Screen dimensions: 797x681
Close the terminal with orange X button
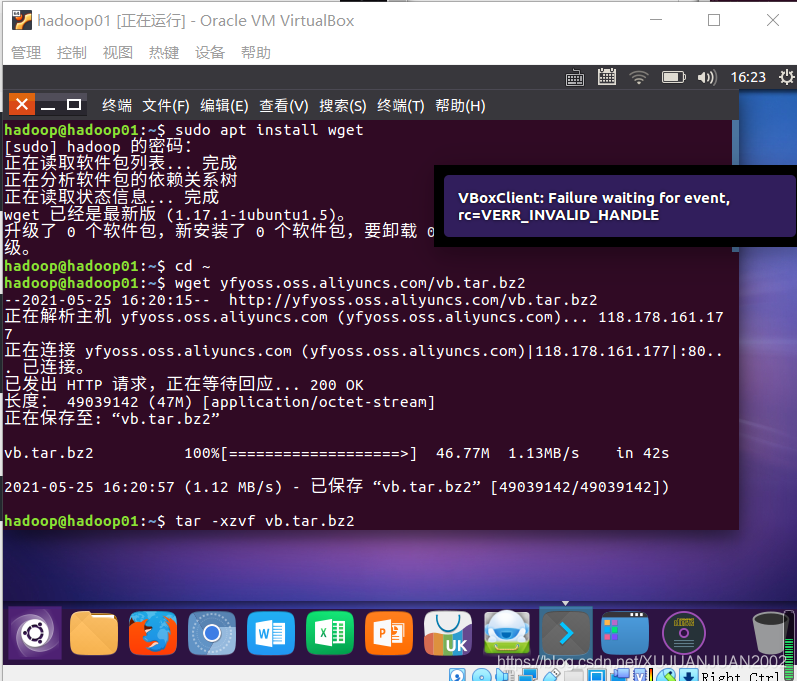pyautogui.click(x=22, y=105)
